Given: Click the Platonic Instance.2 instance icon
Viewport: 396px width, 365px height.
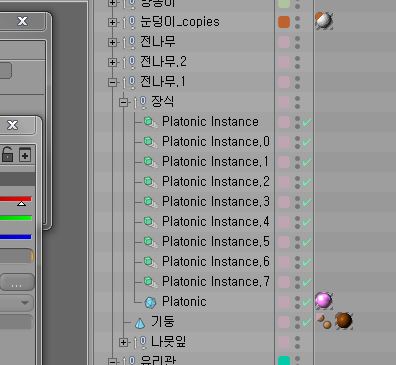Looking at the screenshot, I should pyautogui.click(x=150, y=182).
